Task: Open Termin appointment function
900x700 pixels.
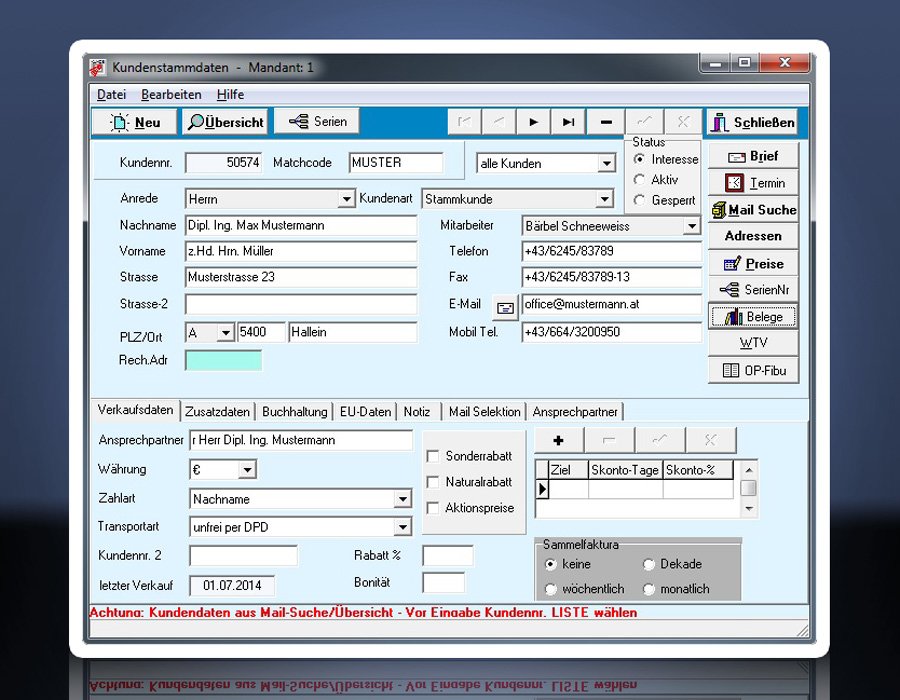Action: [753, 183]
